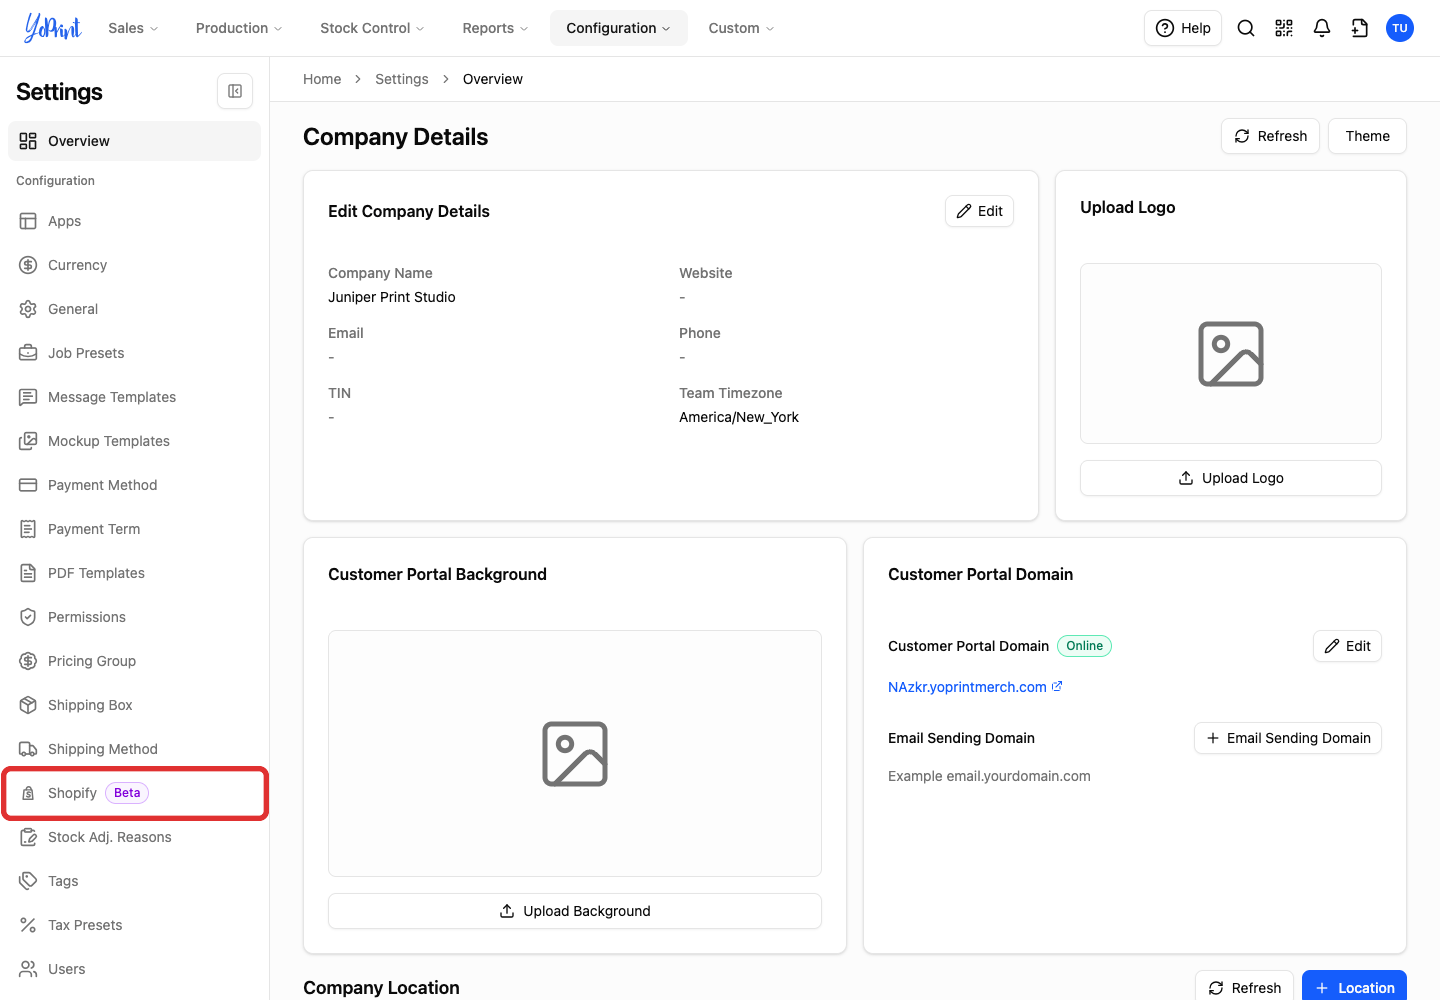Select Overview in the settings sidebar

tap(134, 141)
